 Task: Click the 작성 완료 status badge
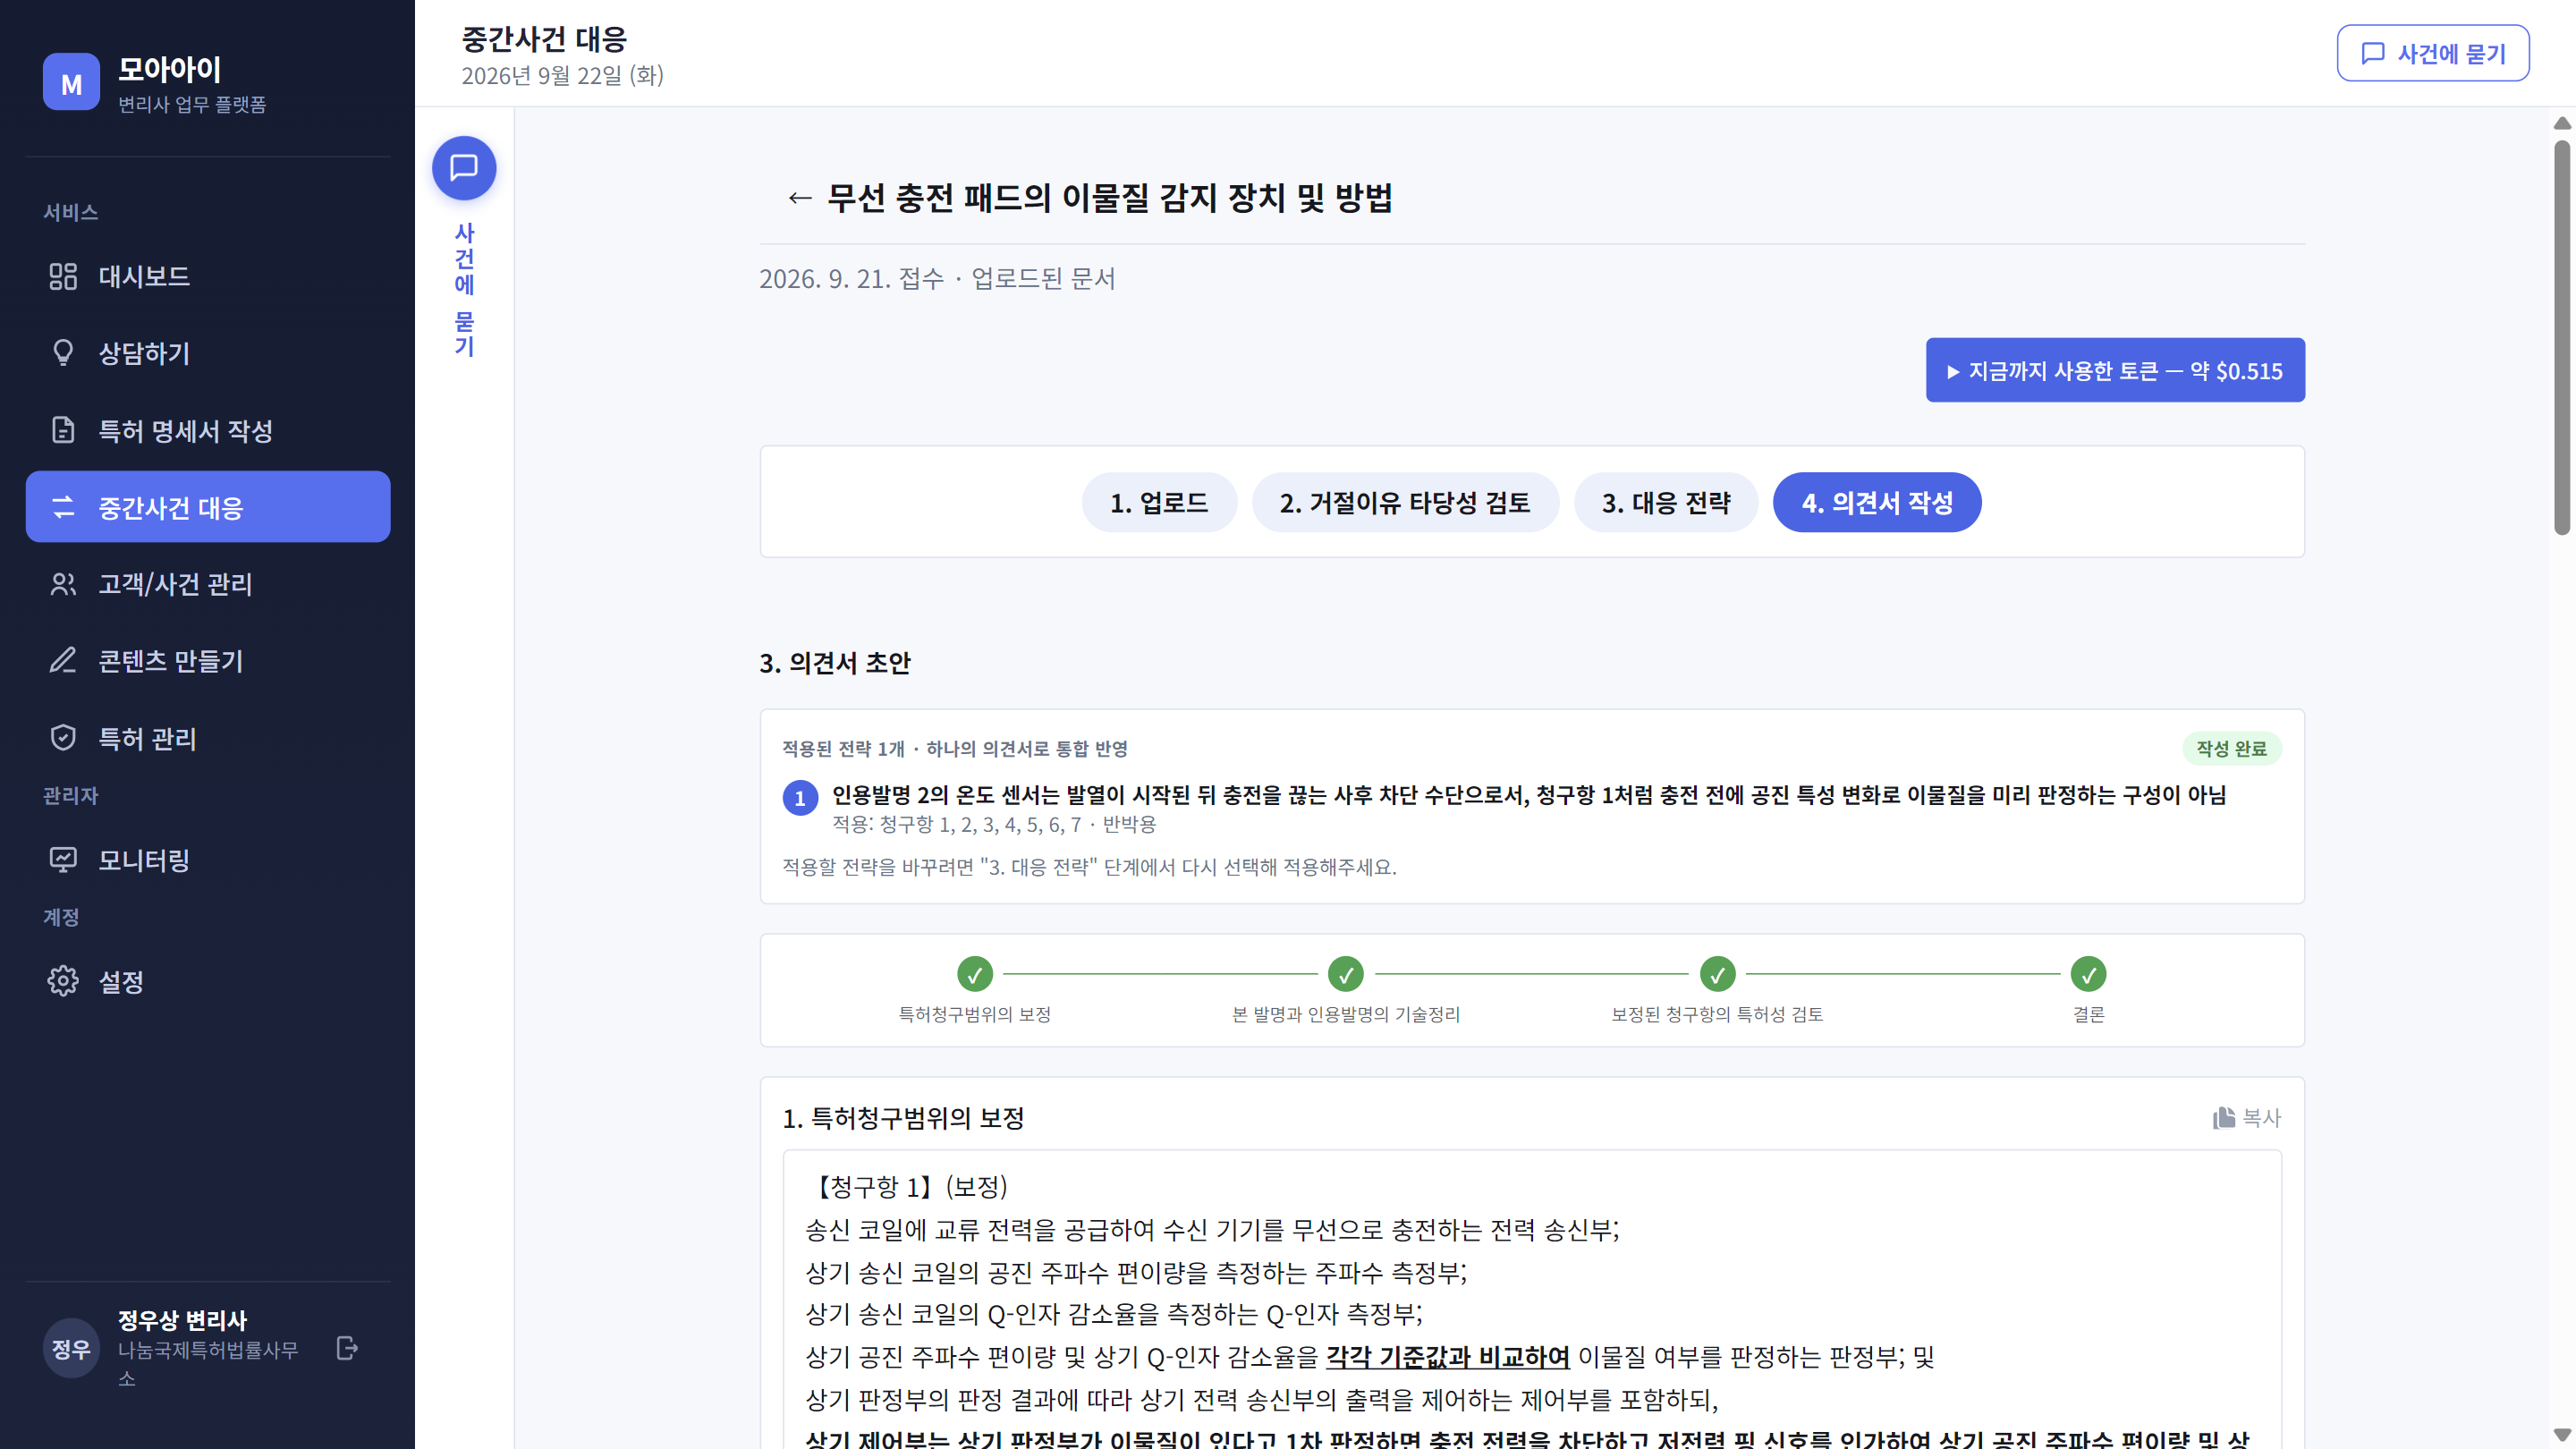coord(2231,748)
